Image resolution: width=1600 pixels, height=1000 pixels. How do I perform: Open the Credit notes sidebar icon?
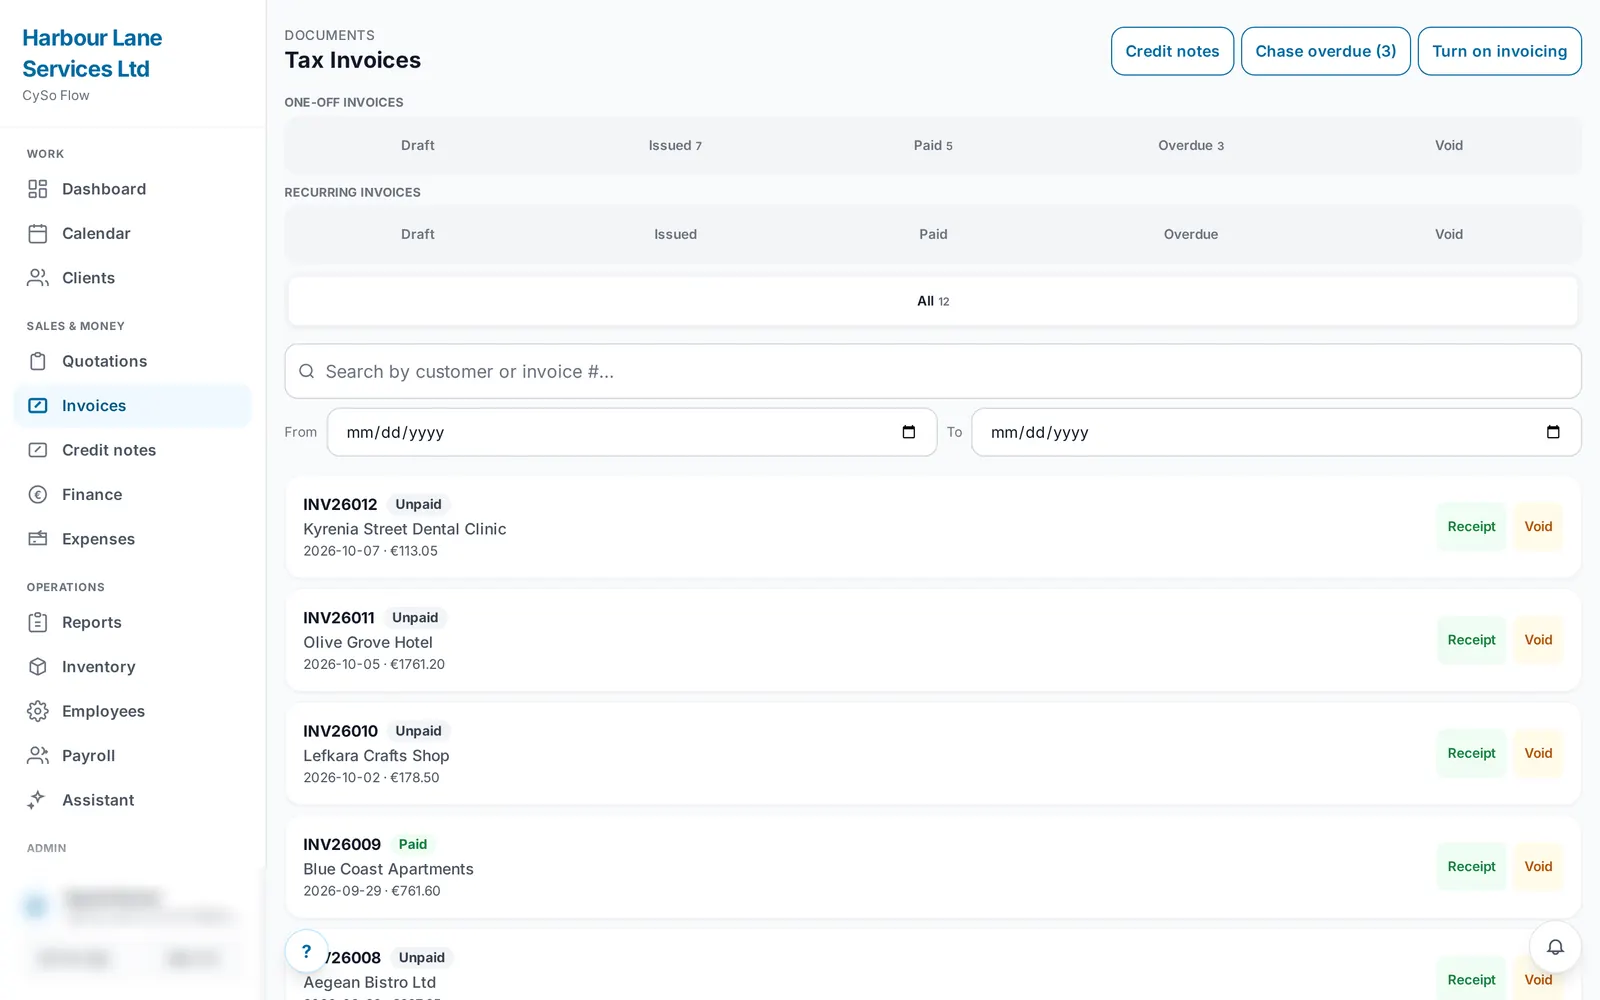pos(38,450)
